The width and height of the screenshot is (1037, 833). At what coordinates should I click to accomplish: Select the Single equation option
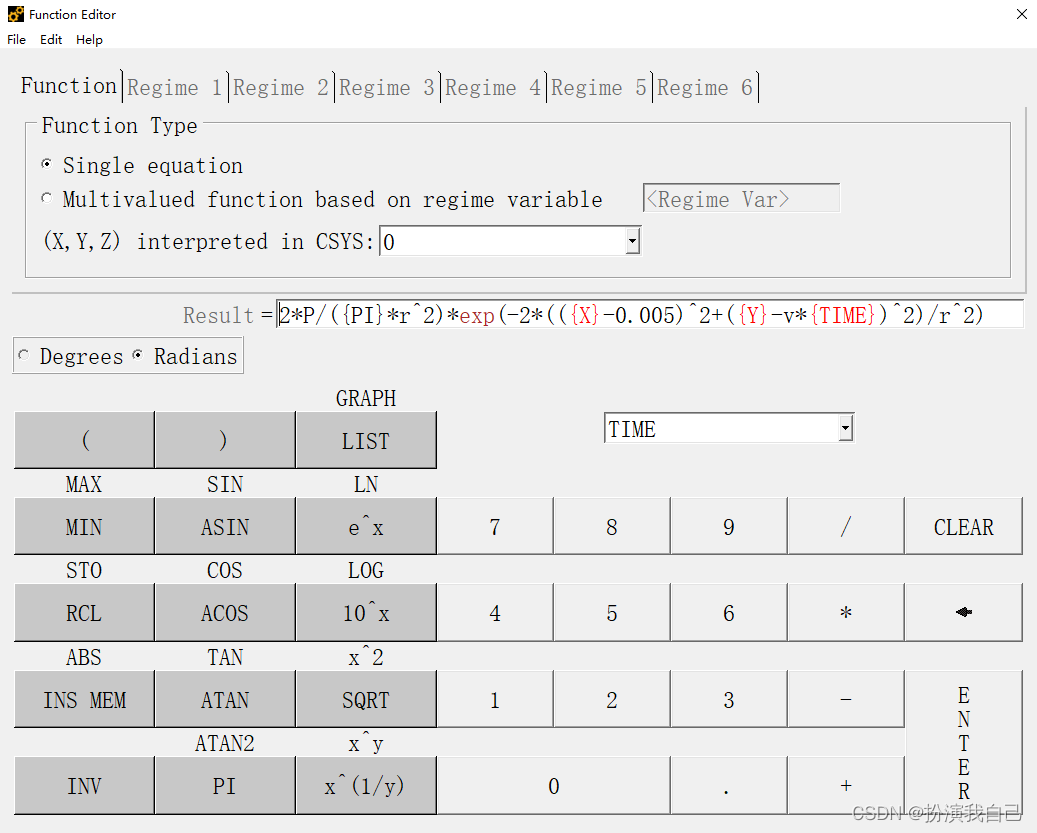click(47, 165)
